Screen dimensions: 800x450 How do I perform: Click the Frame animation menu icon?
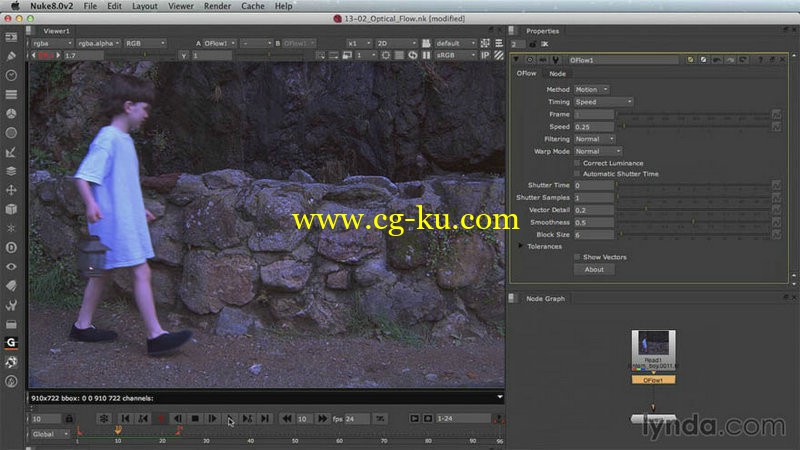coord(776,114)
